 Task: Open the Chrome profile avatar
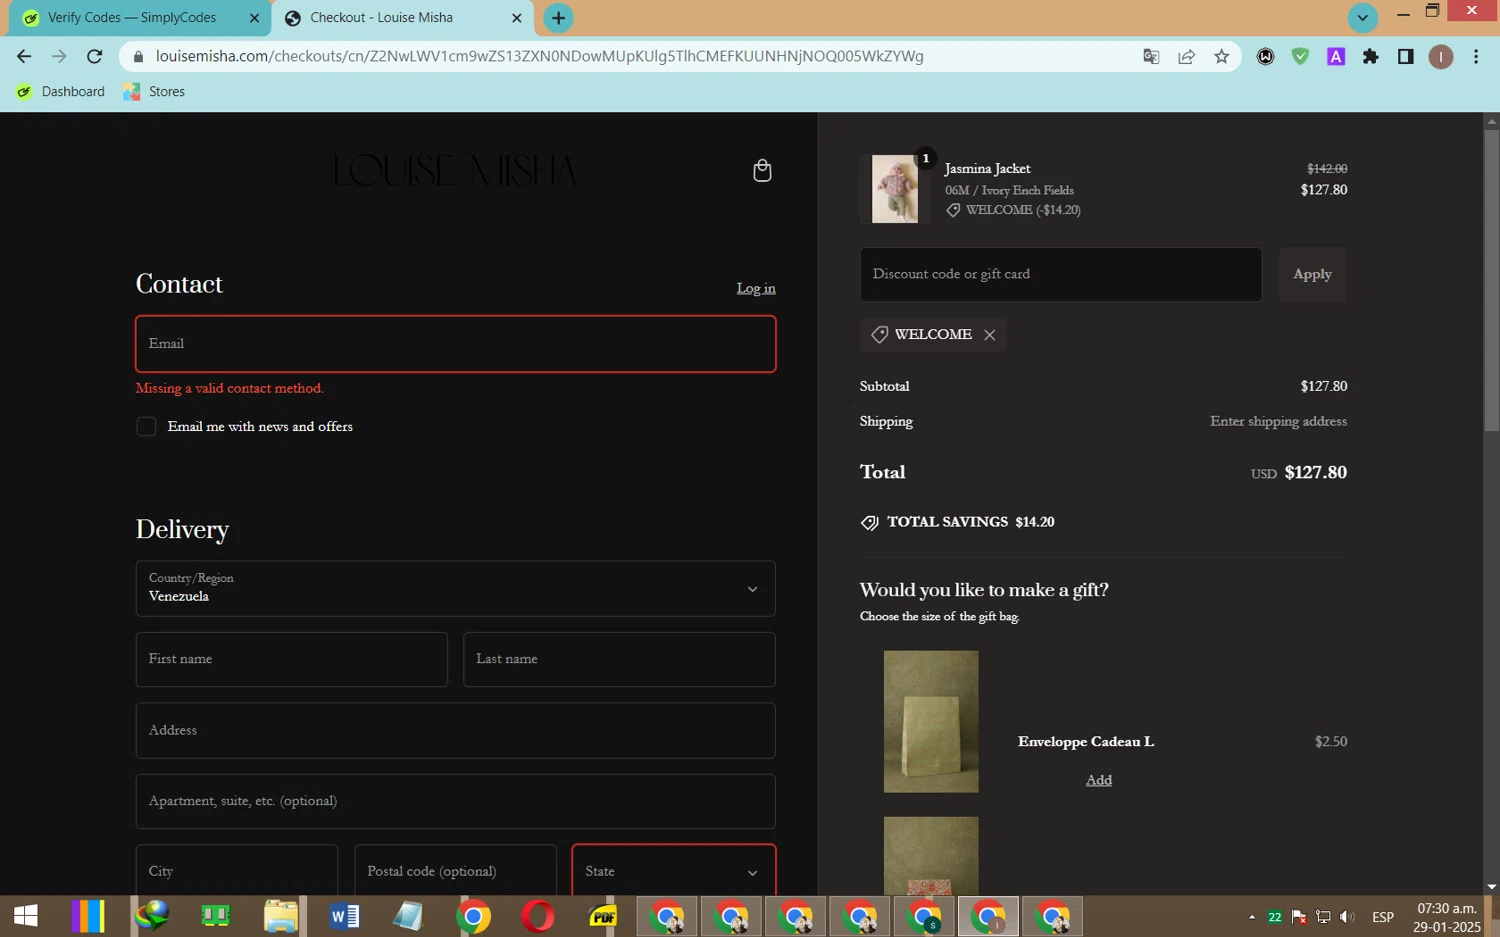pyautogui.click(x=1440, y=57)
